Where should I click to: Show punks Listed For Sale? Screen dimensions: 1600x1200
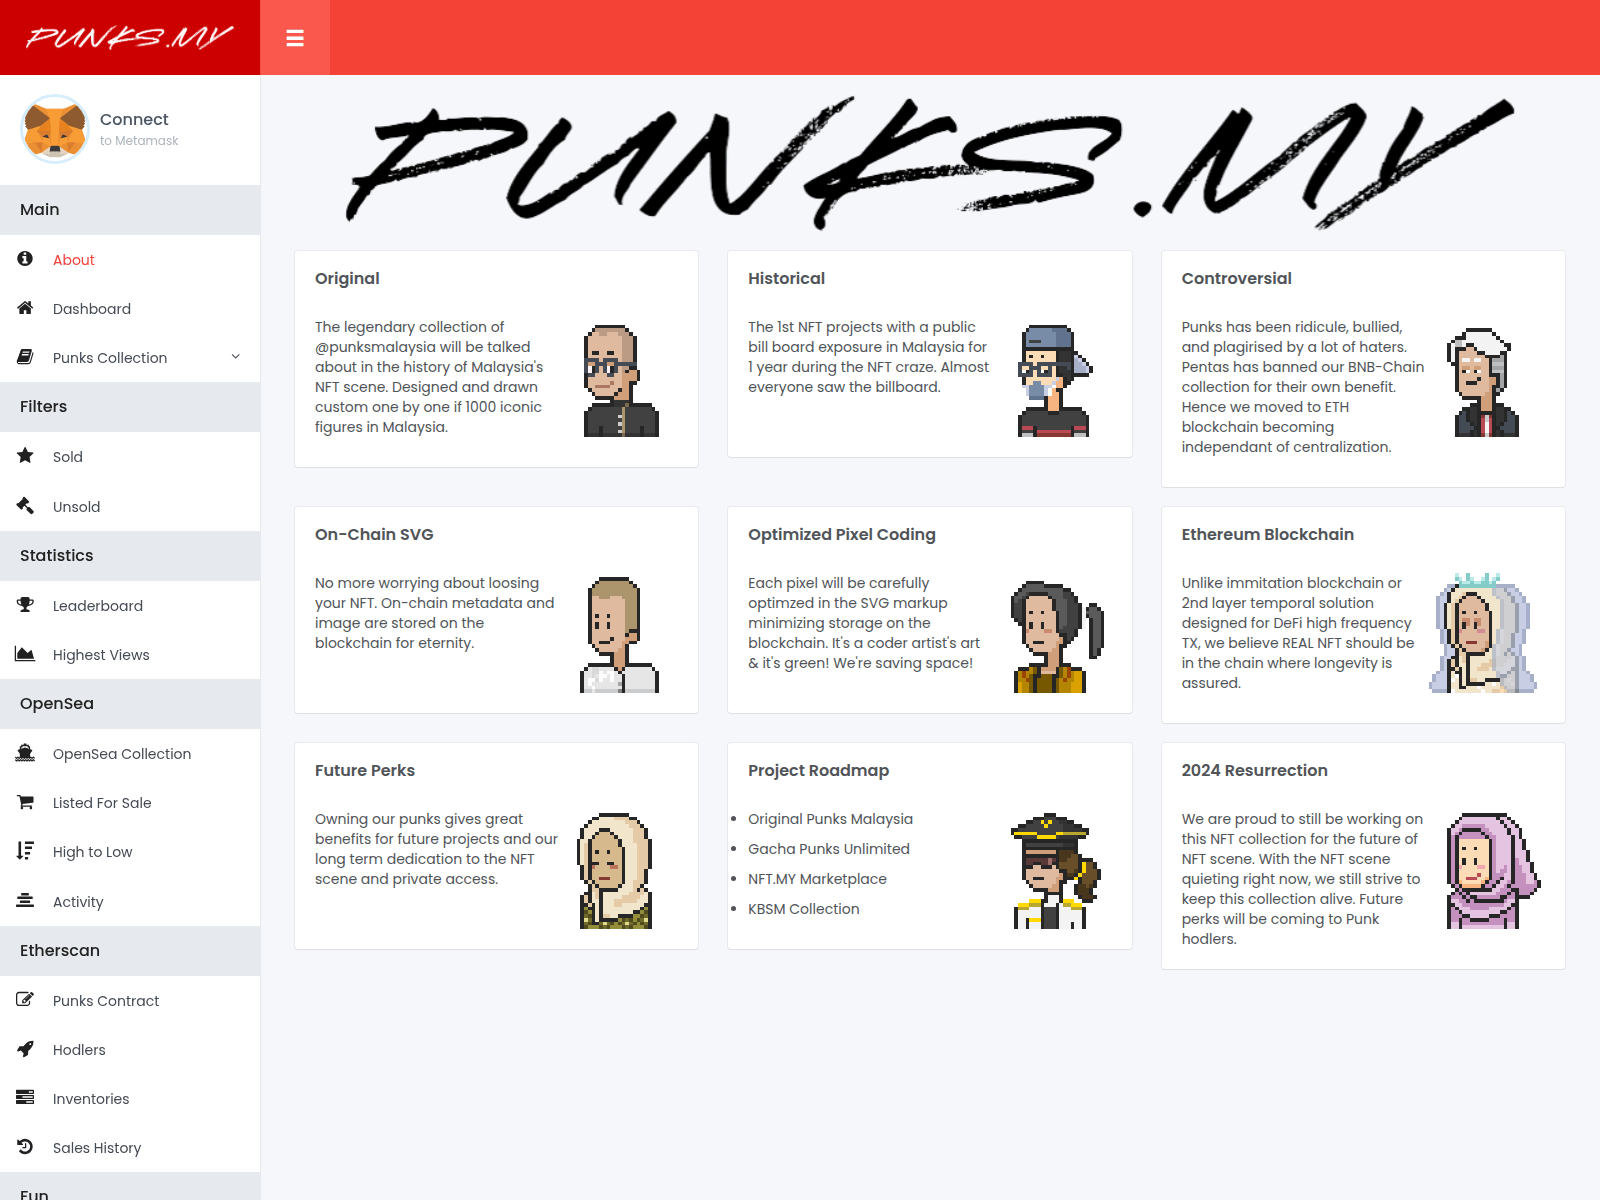pos(130,803)
